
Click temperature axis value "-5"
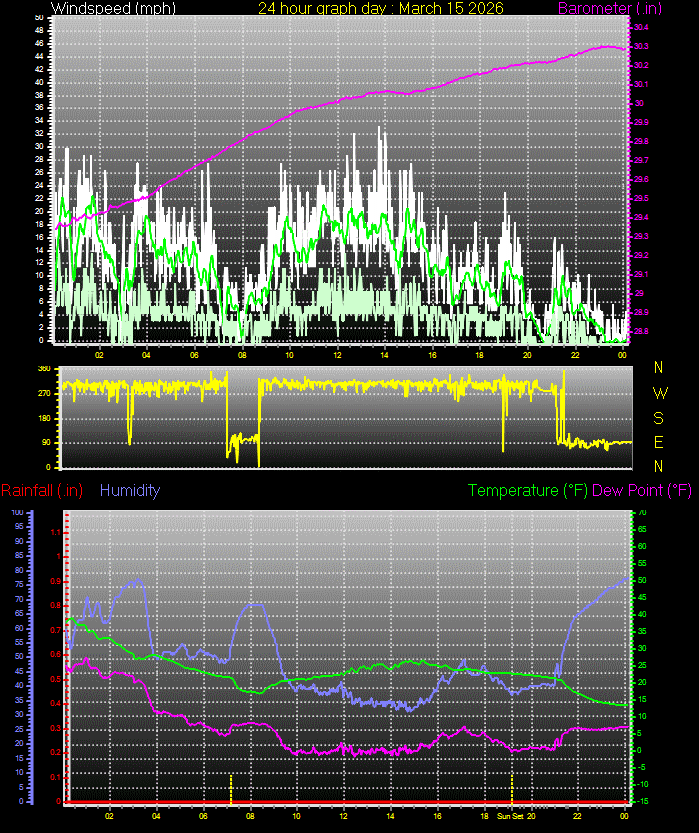(x=641, y=767)
